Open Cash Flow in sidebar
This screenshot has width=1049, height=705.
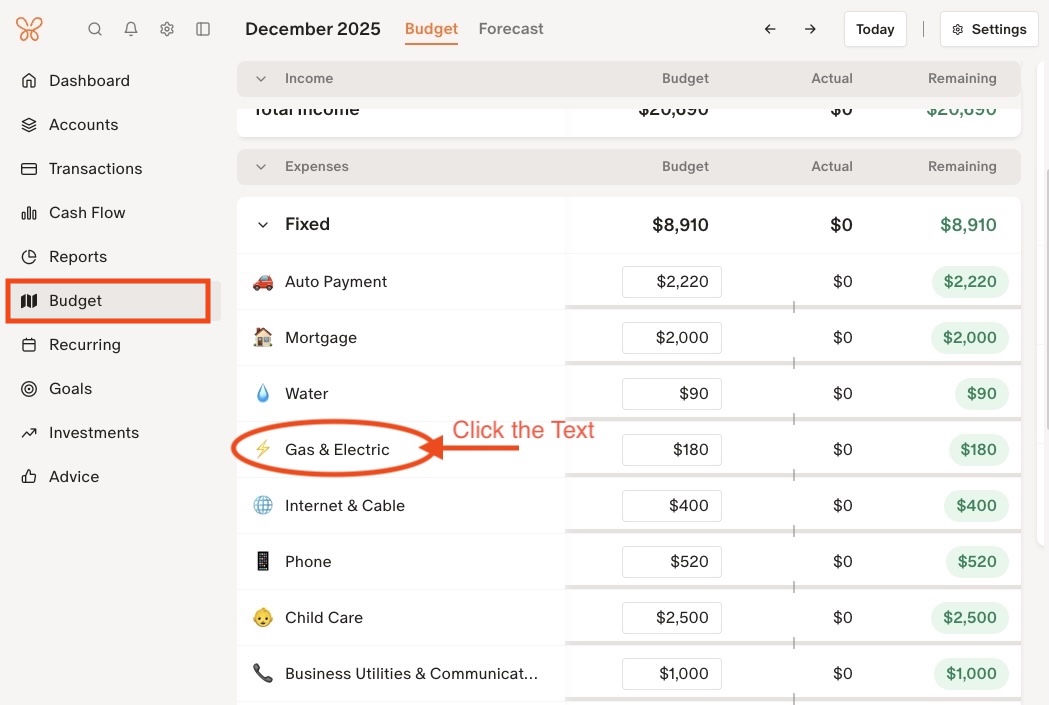pyautogui.click(x=87, y=213)
